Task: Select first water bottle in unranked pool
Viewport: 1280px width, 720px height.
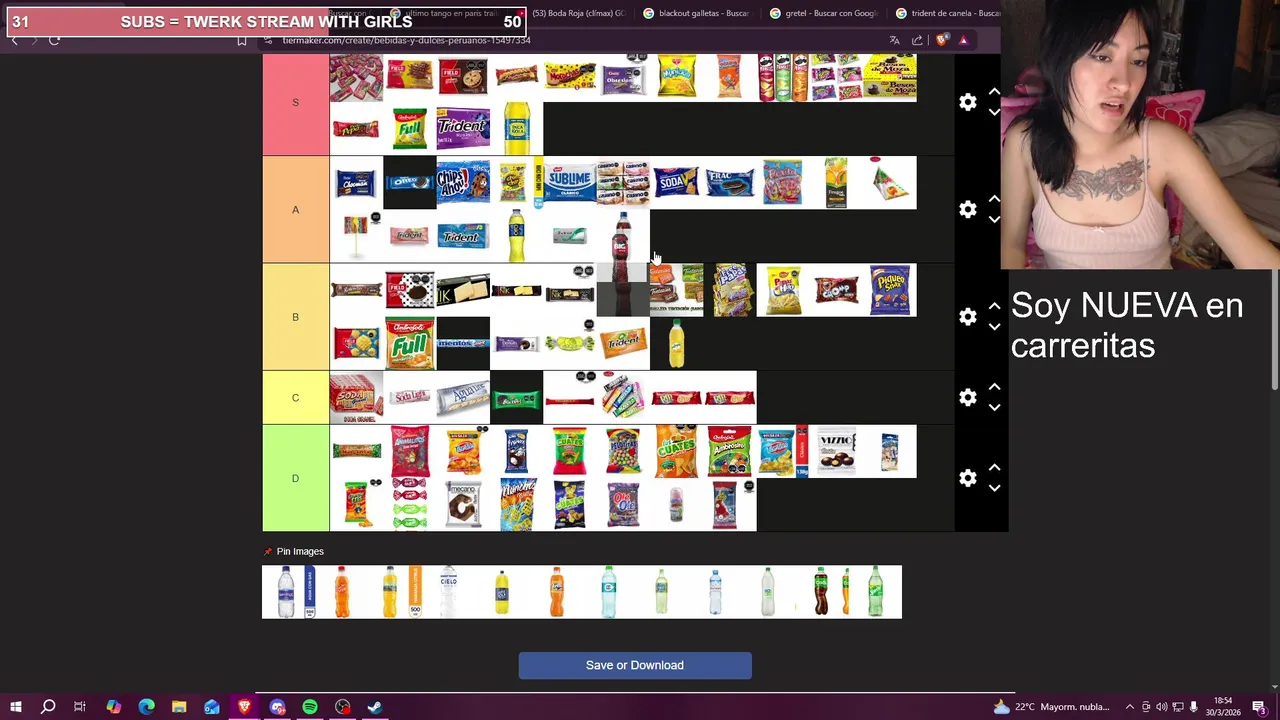Action: 288,591
